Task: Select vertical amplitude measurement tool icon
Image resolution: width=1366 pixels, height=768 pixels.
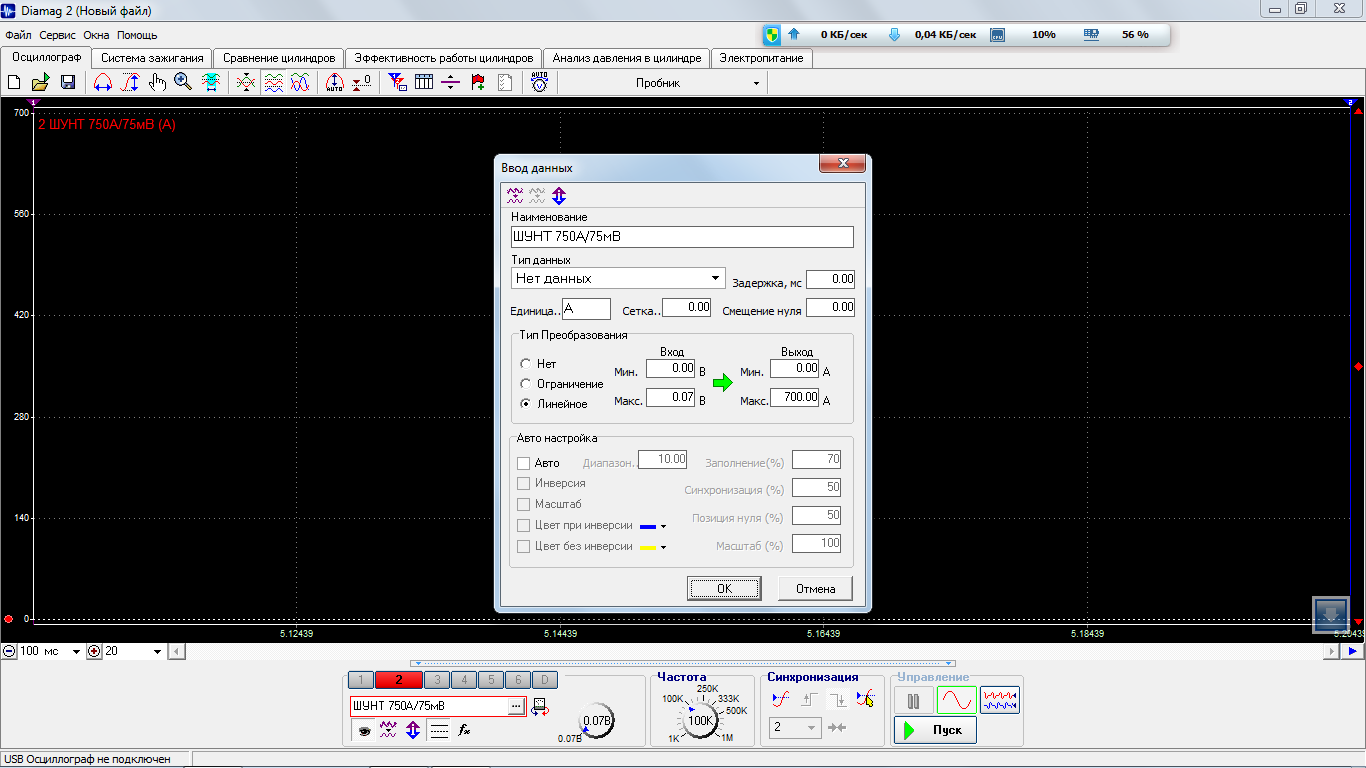Action: (x=130, y=83)
